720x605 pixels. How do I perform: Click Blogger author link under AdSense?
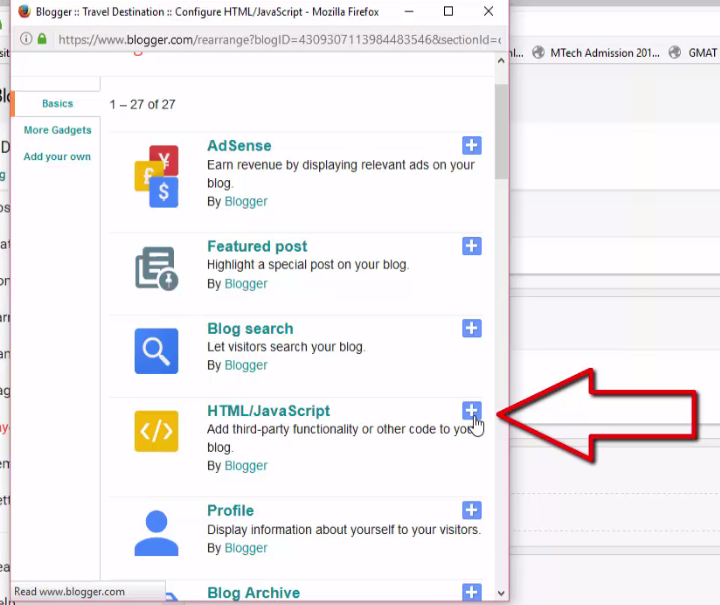[x=246, y=202]
